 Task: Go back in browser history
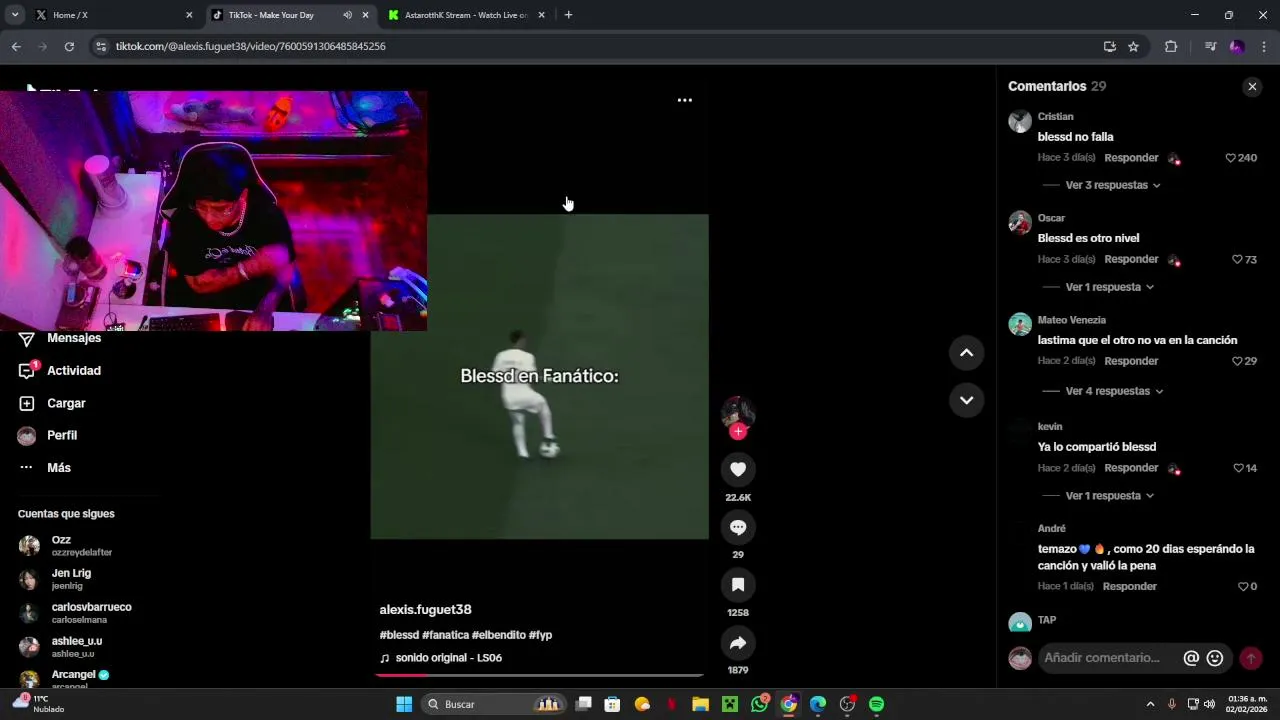16,46
